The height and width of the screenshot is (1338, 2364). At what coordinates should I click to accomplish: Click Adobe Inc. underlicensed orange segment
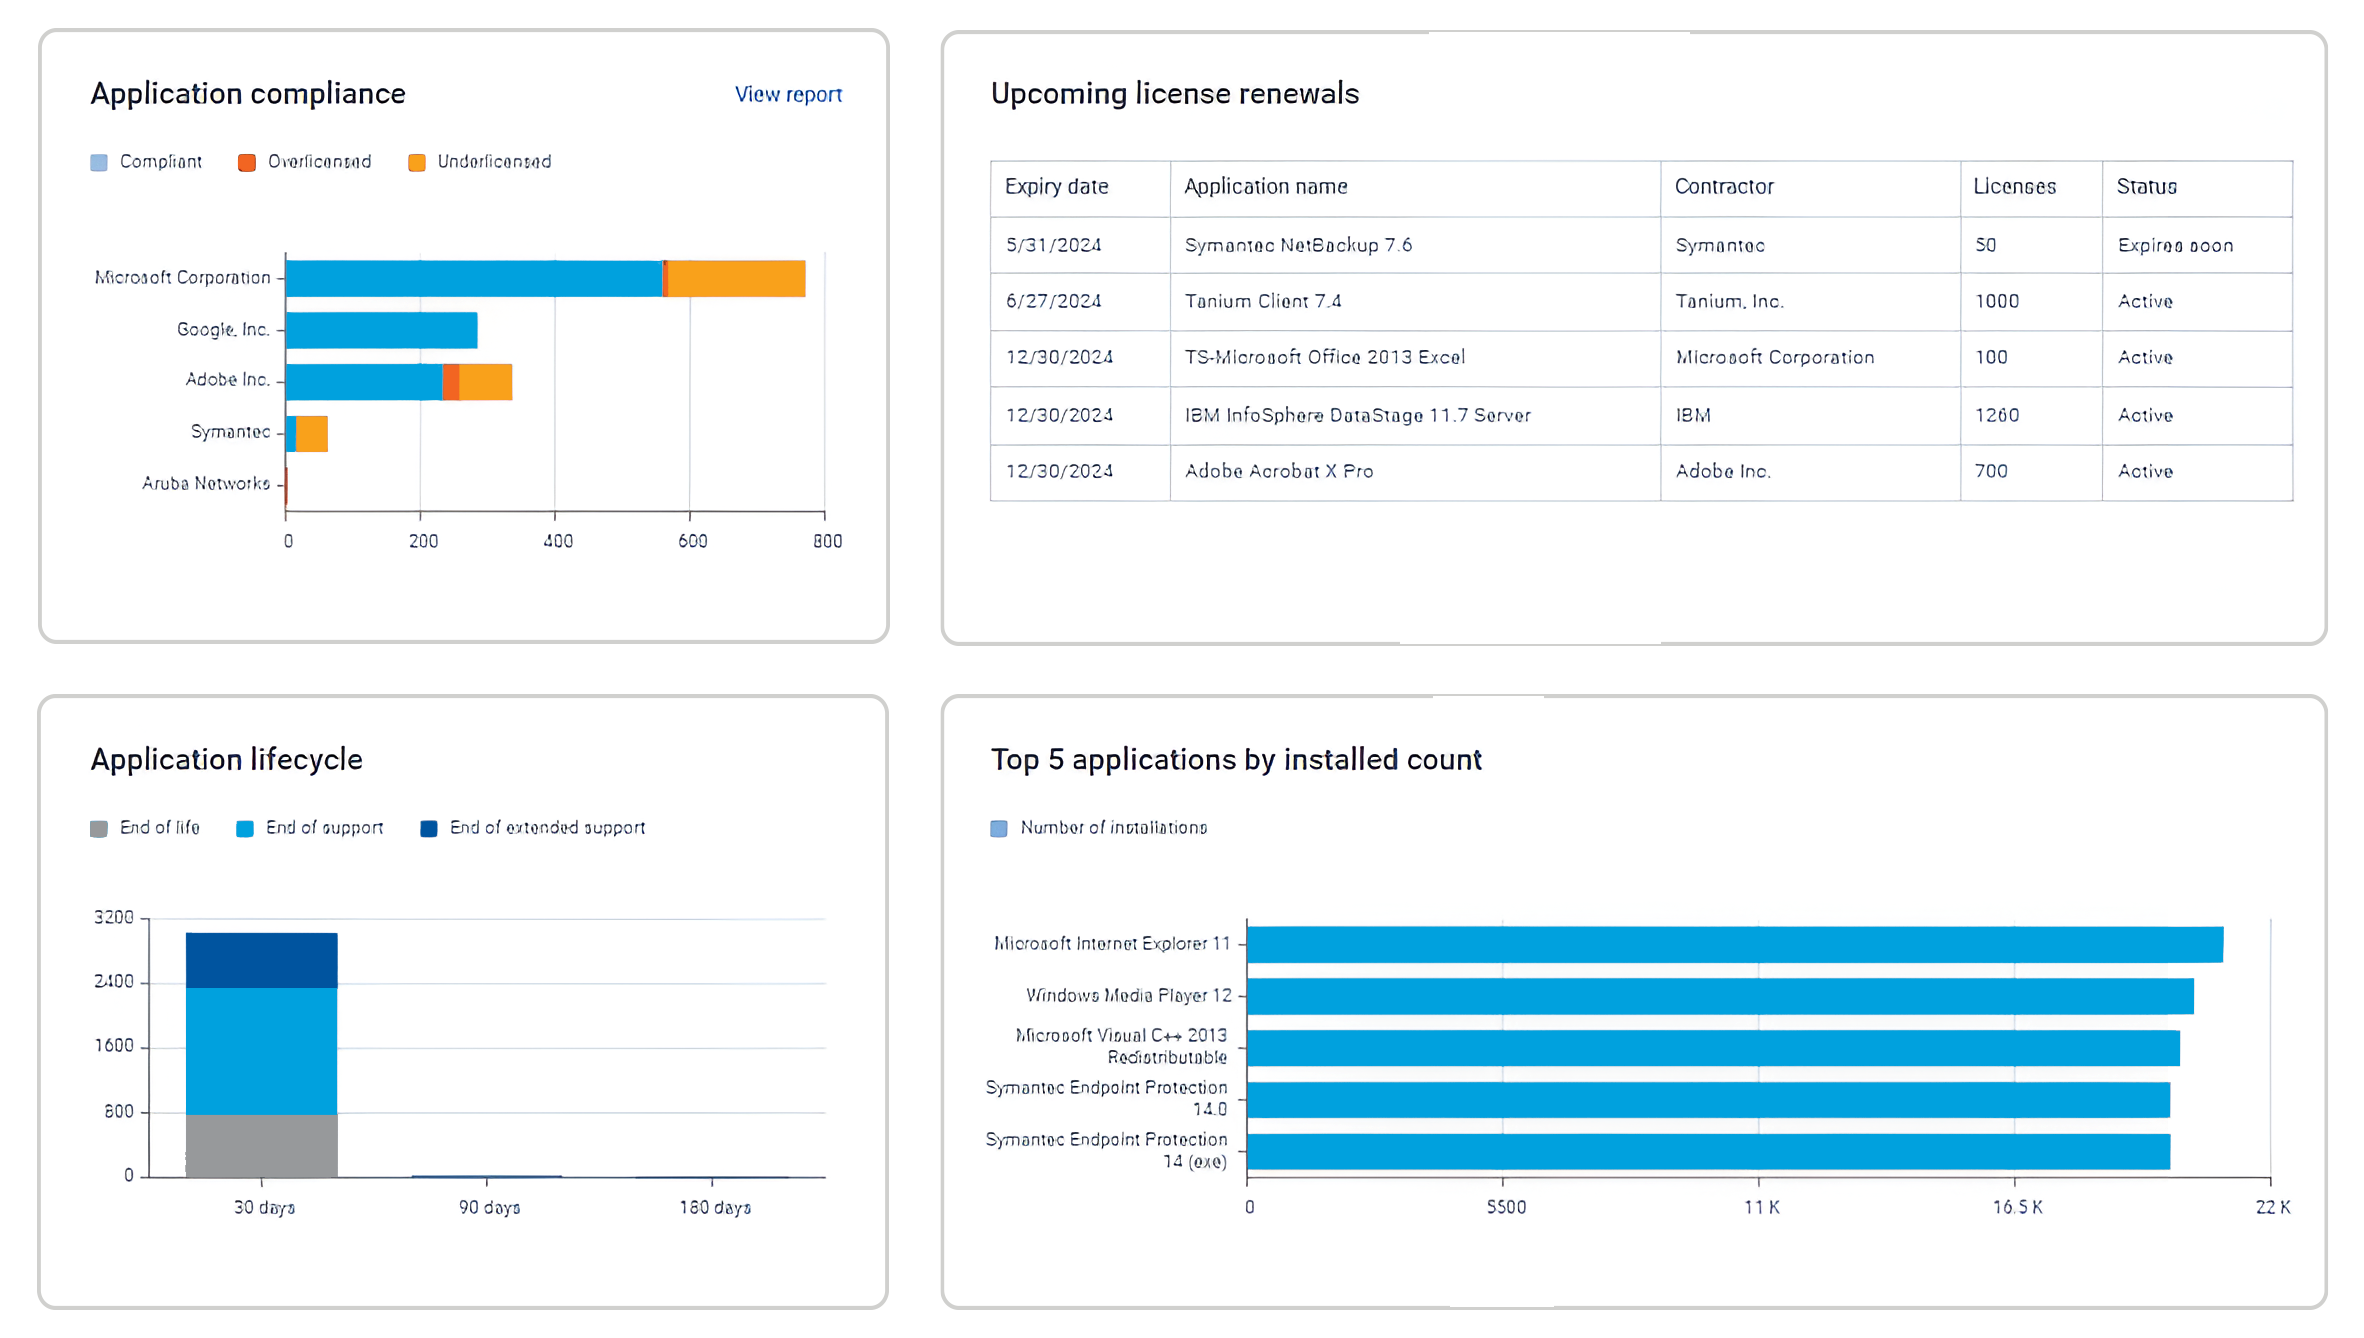(x=485, y=383)
